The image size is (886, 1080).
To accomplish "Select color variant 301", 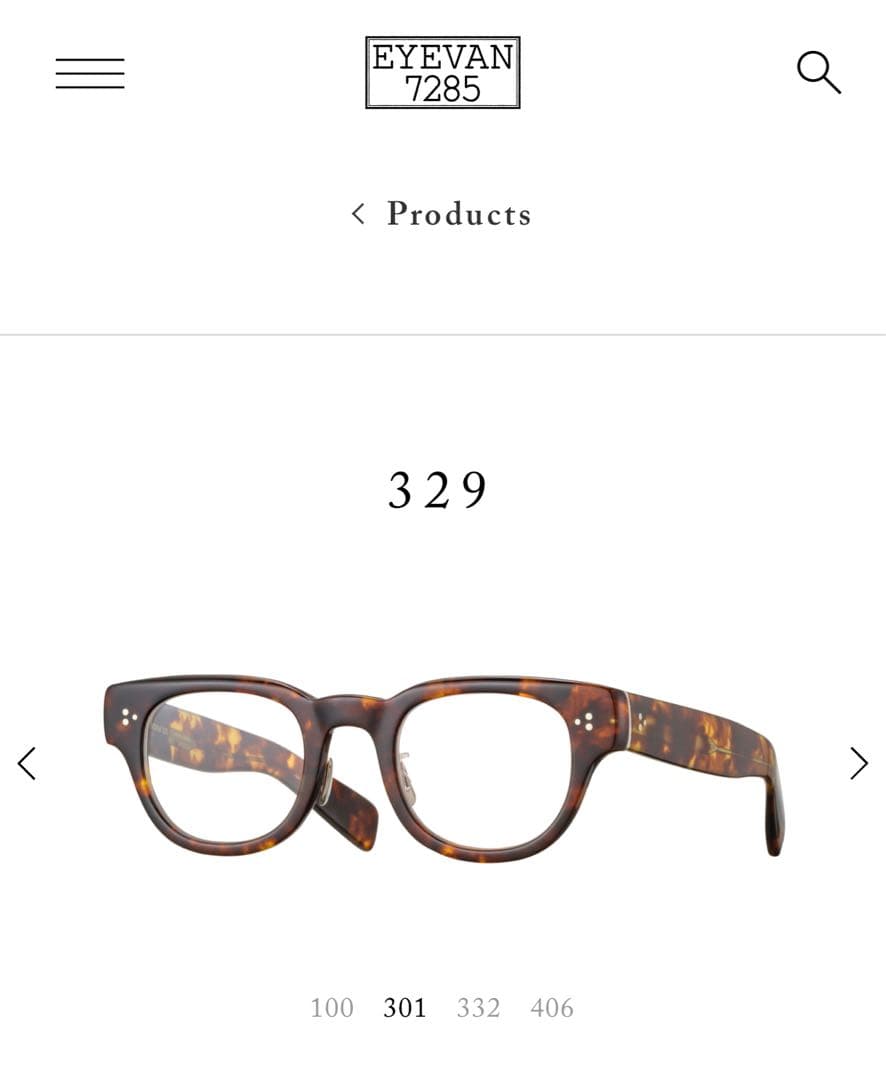I will (x=404, y=1008).
